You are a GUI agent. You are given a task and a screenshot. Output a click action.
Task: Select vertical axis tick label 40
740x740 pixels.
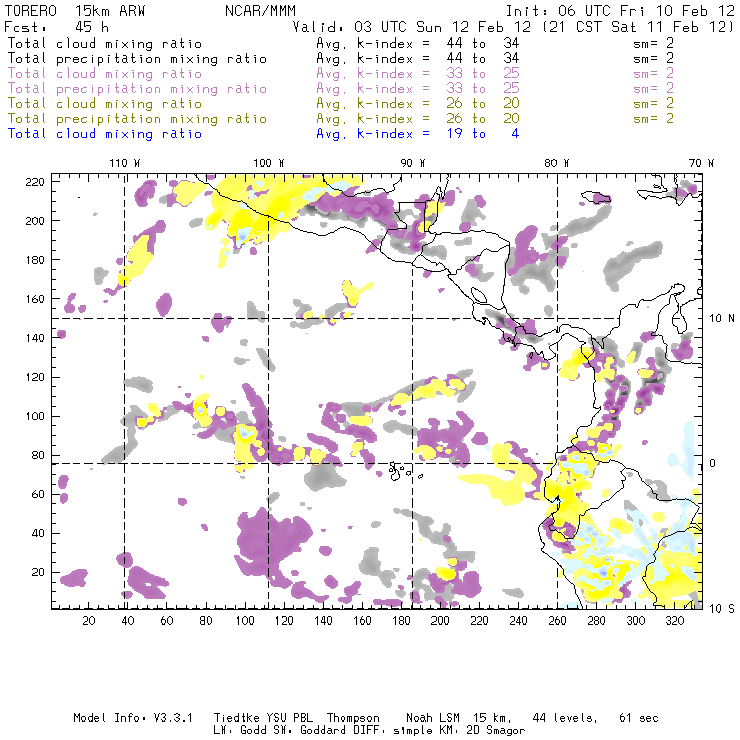(38, 533)
